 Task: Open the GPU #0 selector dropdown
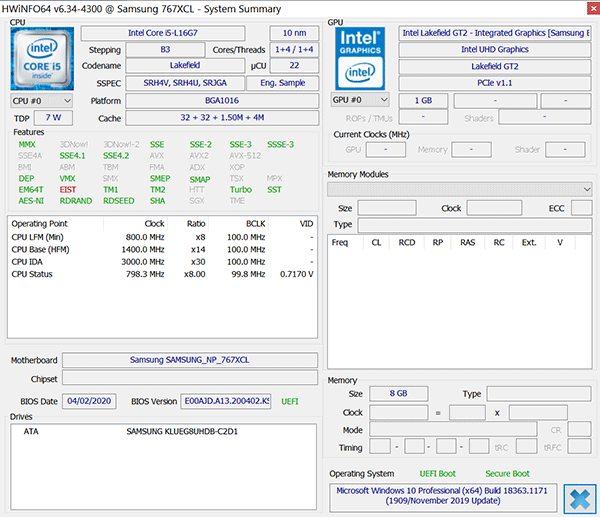[x=360, y=100]
